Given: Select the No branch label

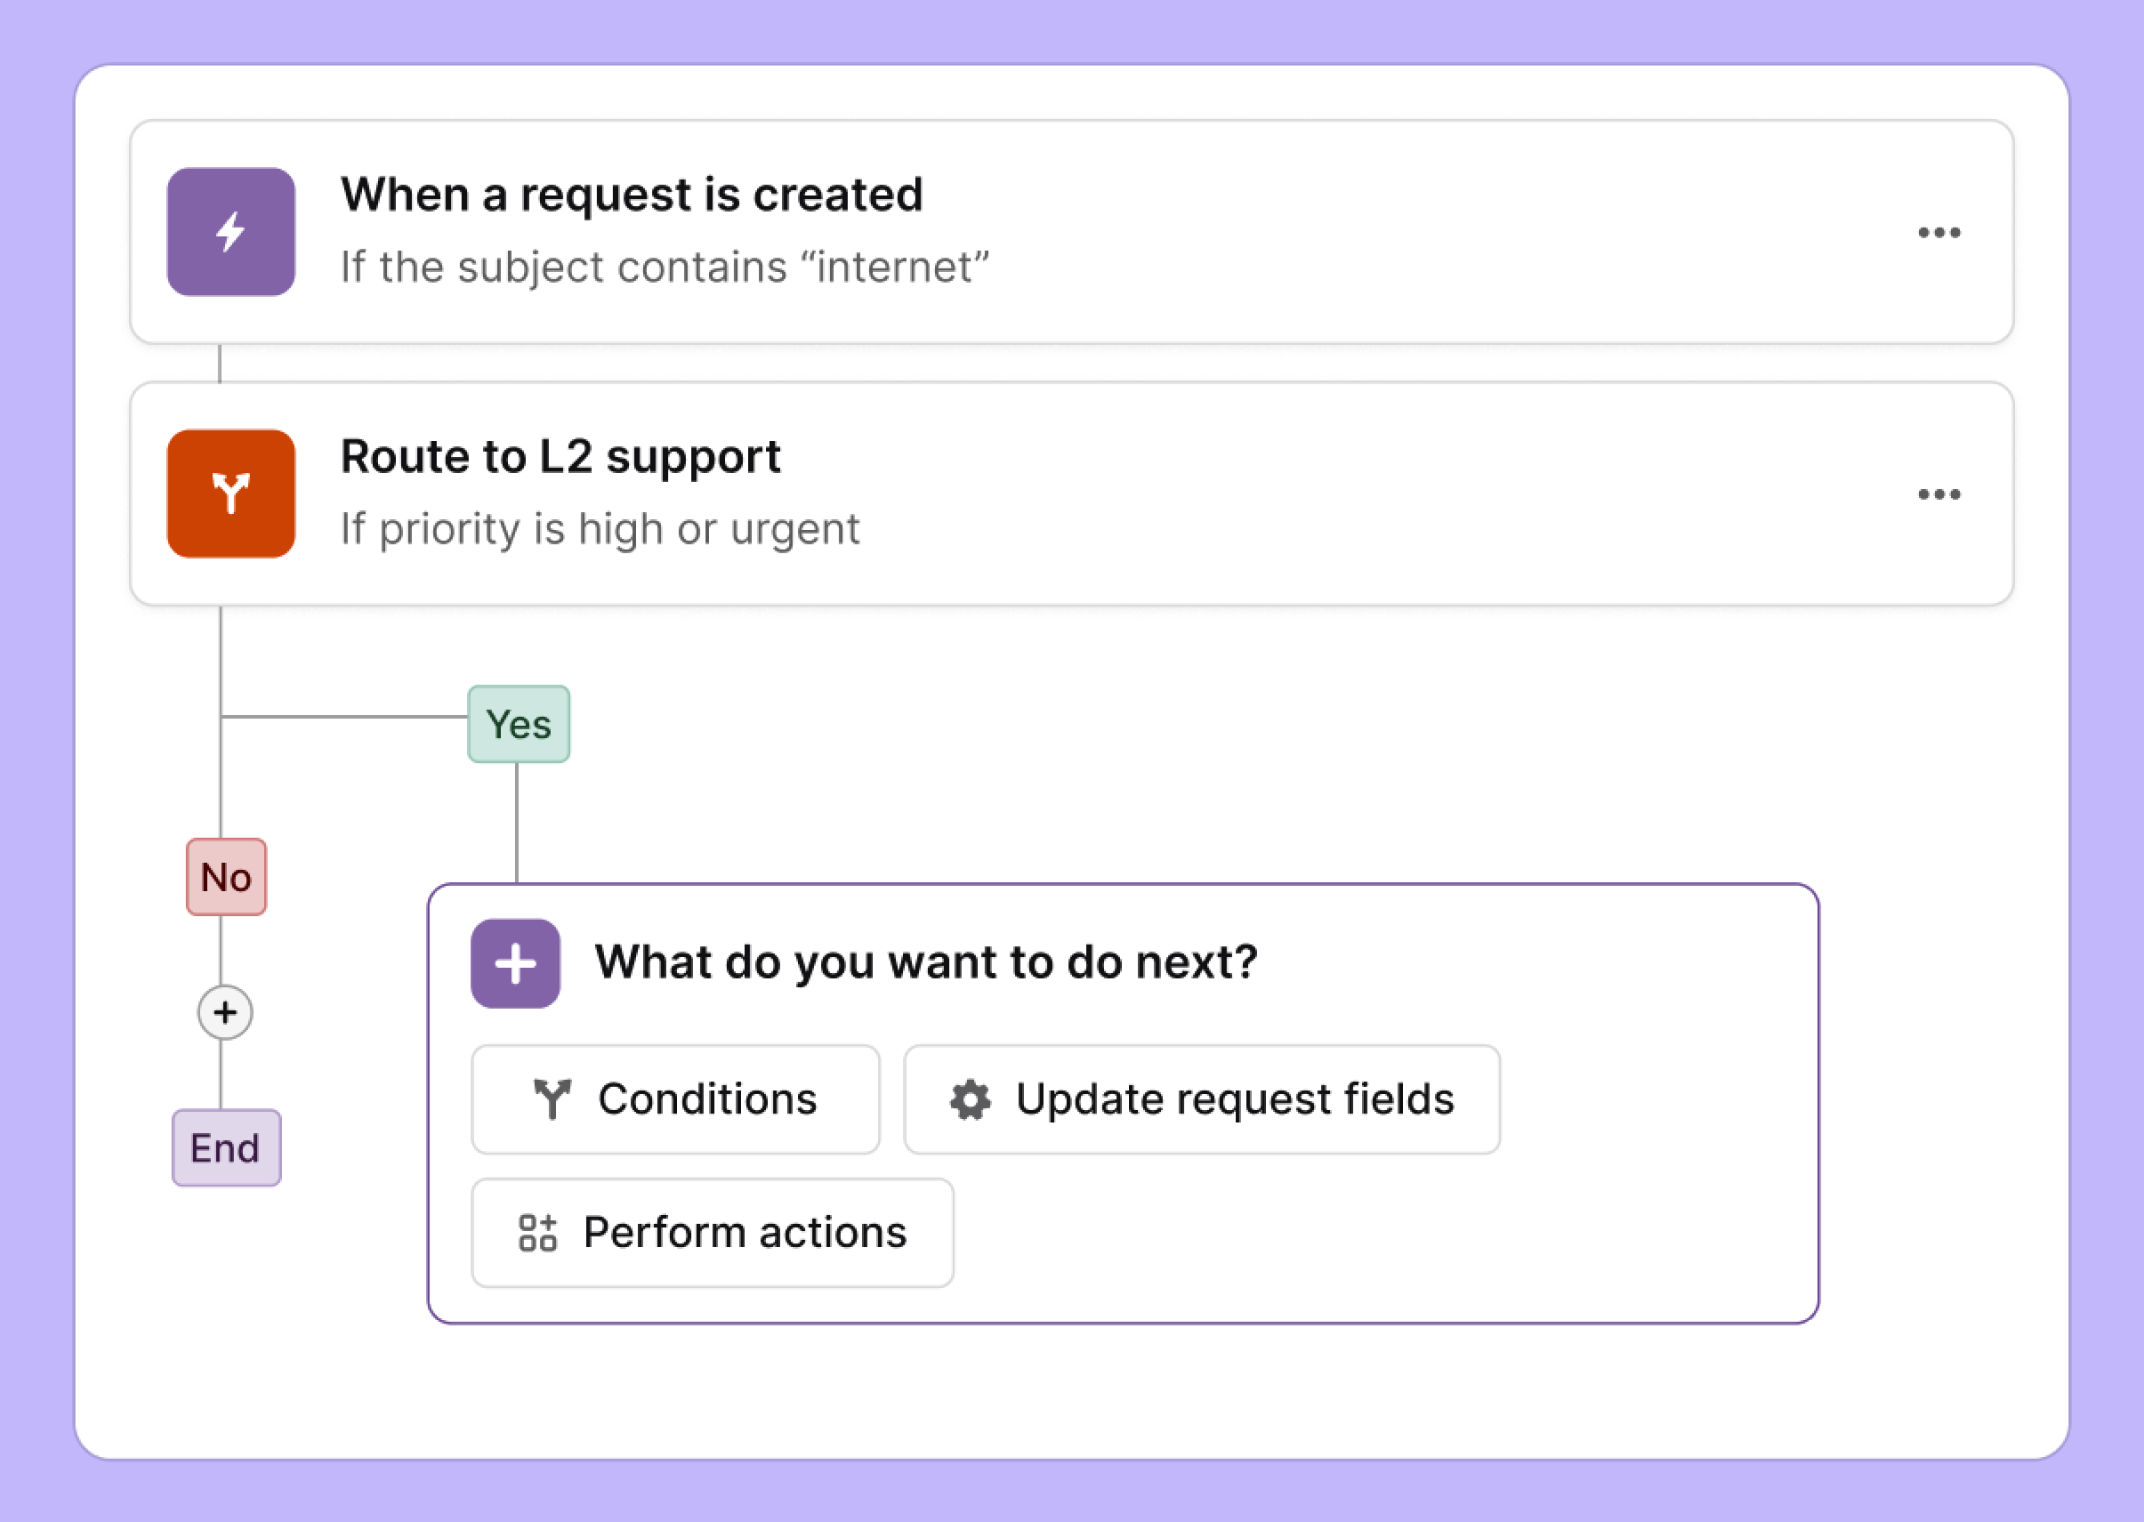Looking at the screenshot, I should [225, 877].
